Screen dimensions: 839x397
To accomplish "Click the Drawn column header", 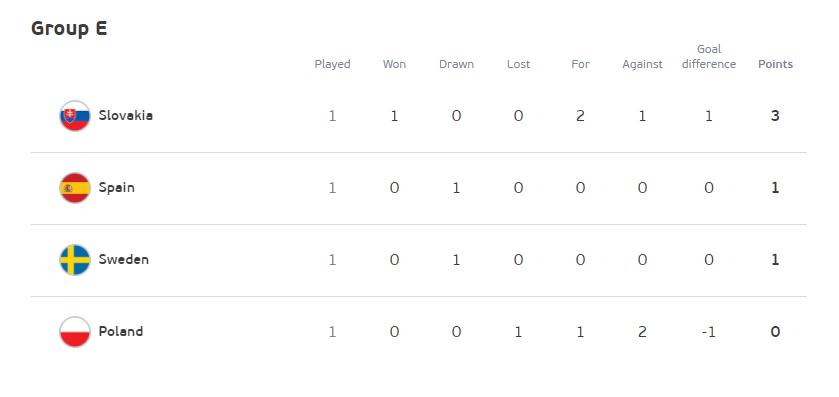I will [x=456, y=64].
